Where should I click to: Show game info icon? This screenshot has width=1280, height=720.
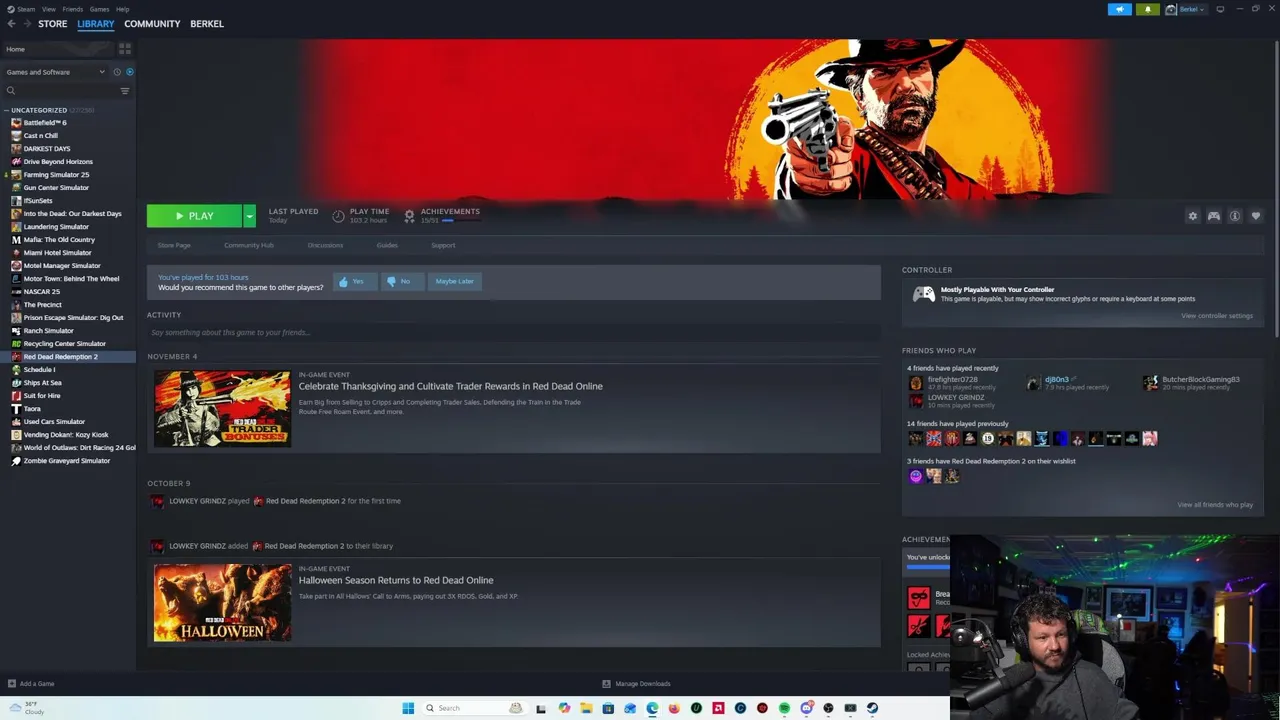pos(1235,216)
